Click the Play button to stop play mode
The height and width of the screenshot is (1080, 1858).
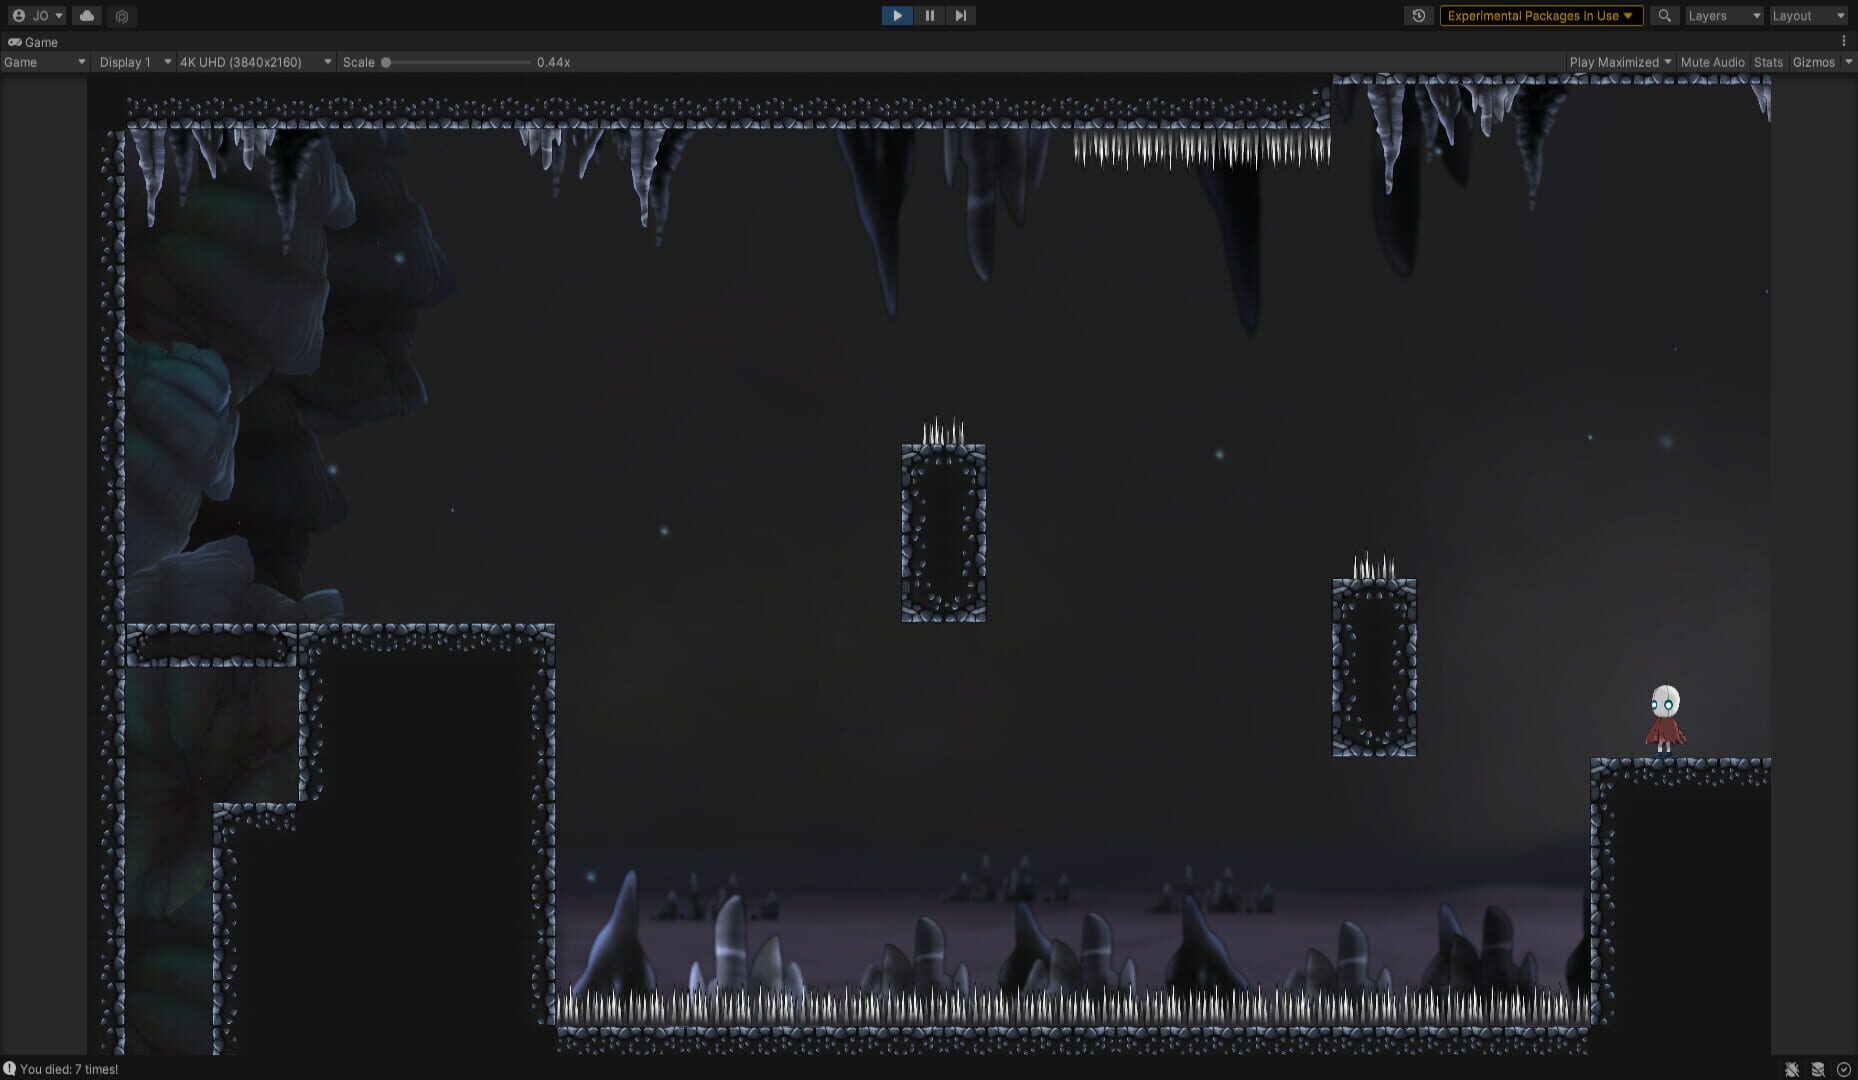tap(897, 16)
